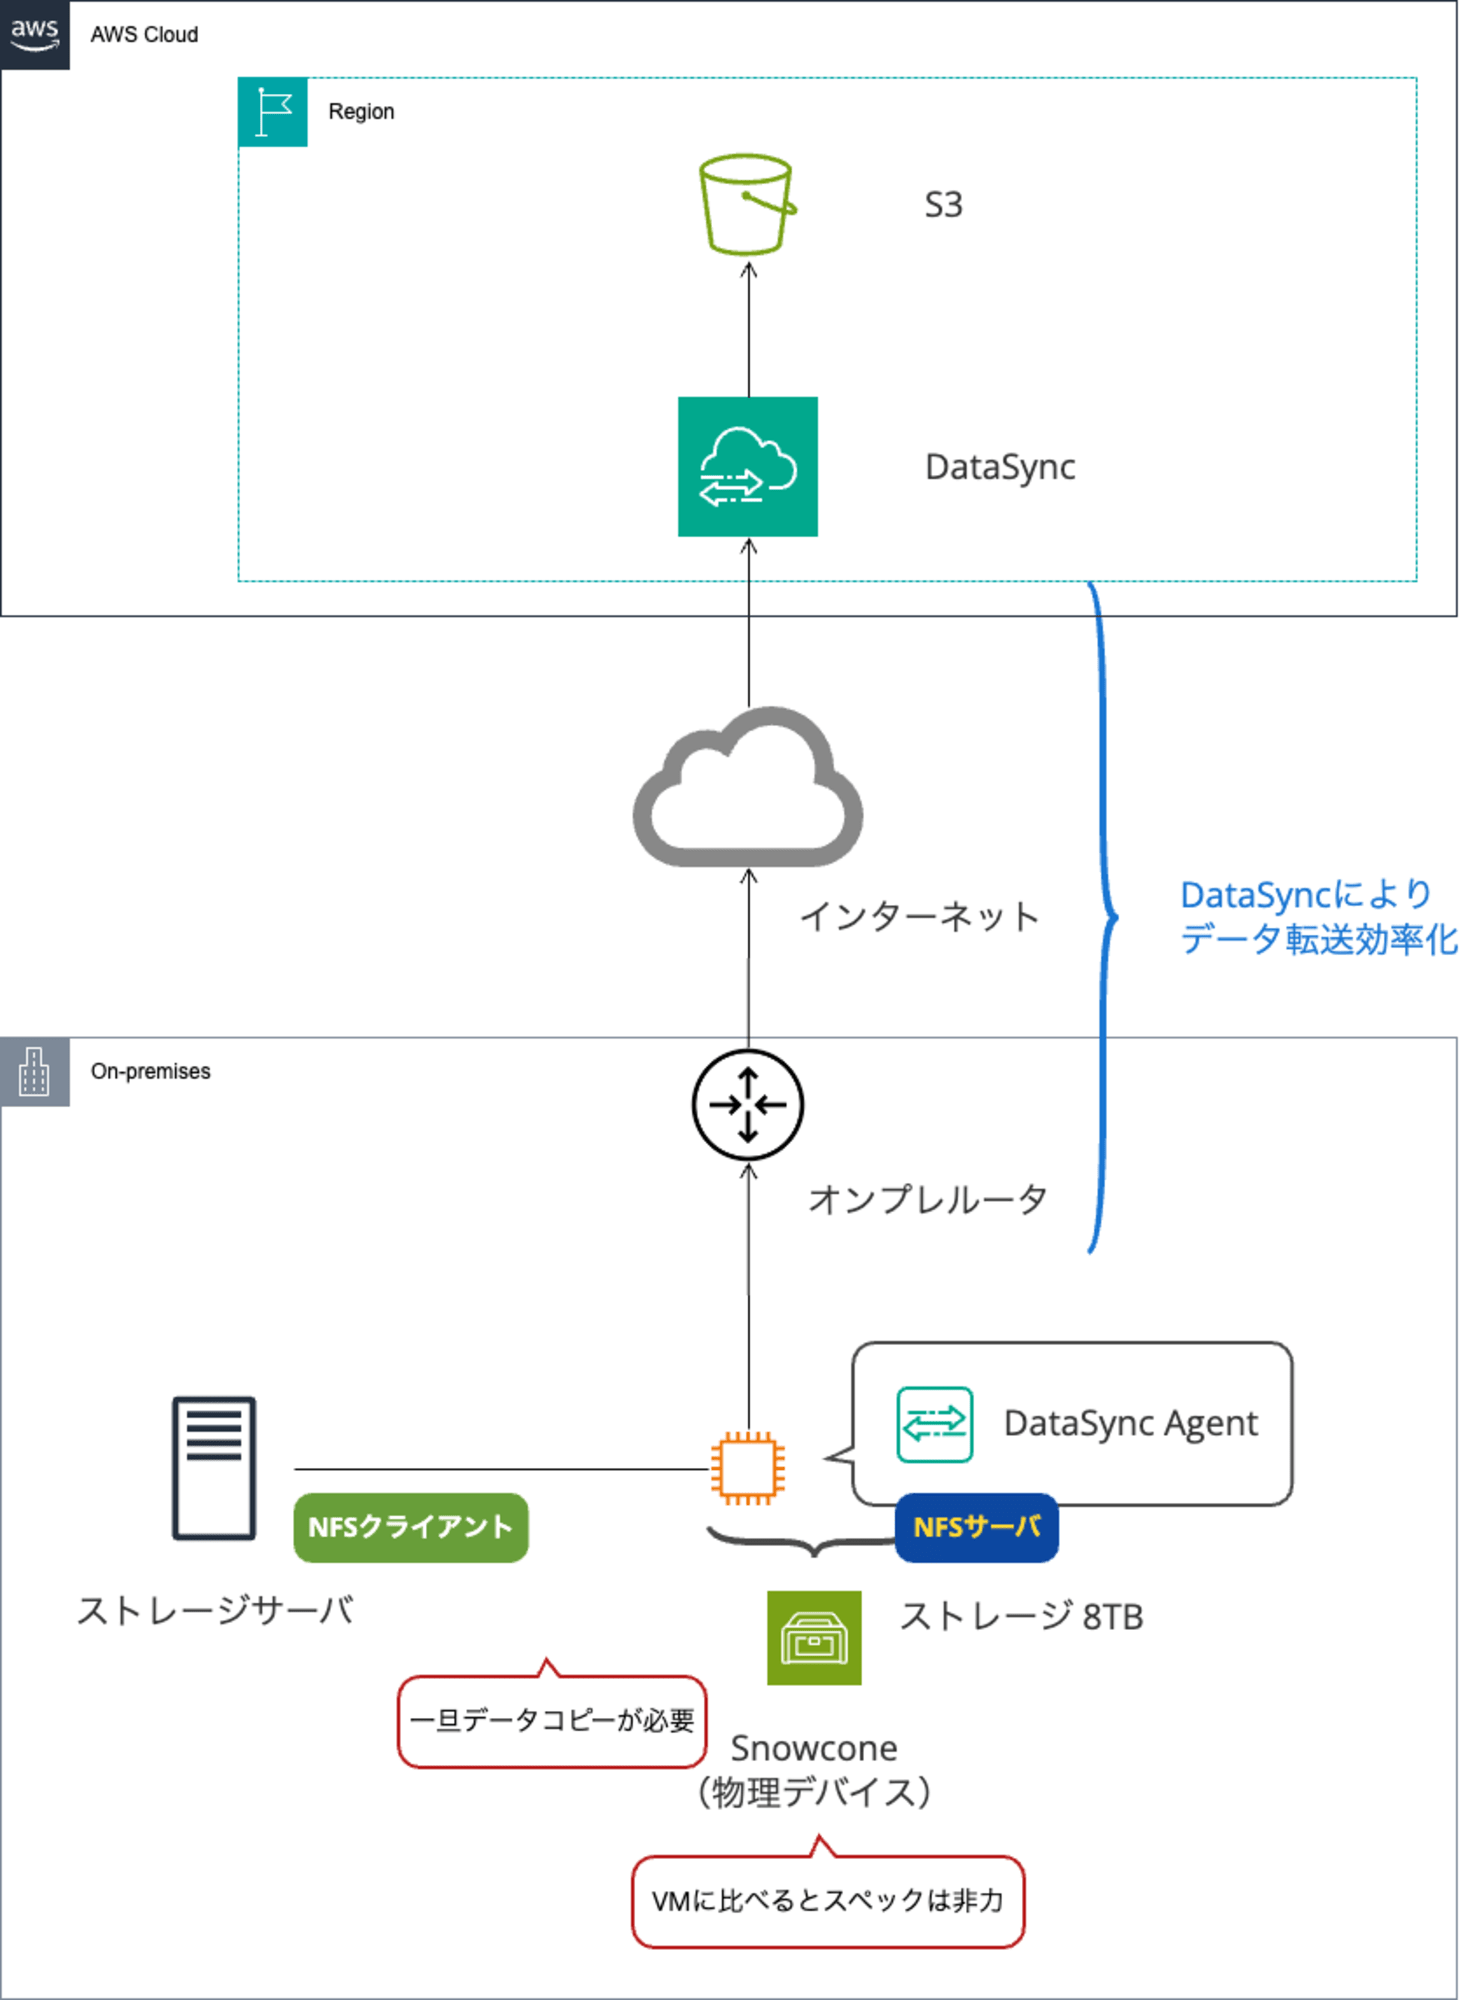The image size is (1463, 2000).
Task: Click the On-premises label text
Action: click(151, 1071)
